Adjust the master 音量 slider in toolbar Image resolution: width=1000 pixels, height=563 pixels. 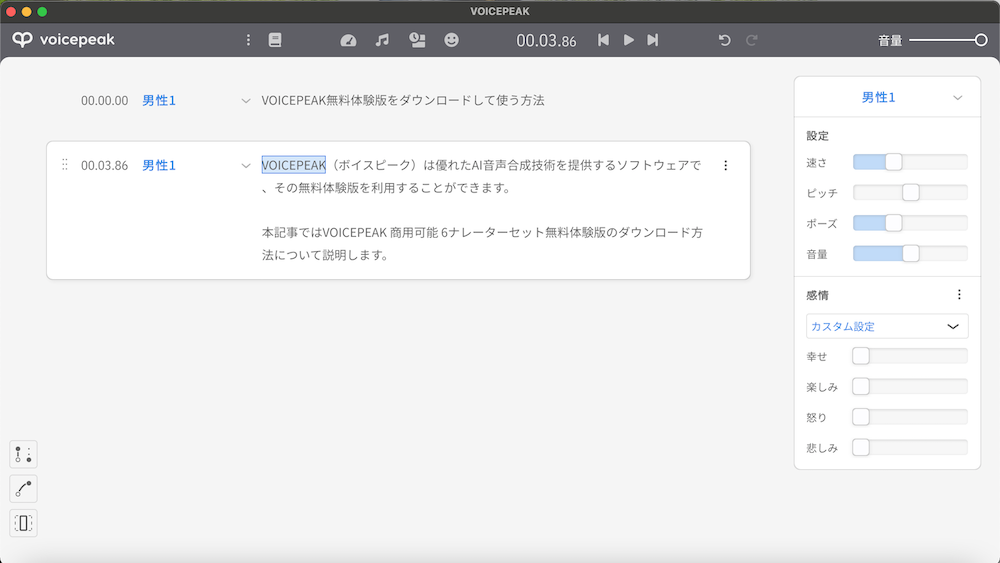tap(948, 40)
